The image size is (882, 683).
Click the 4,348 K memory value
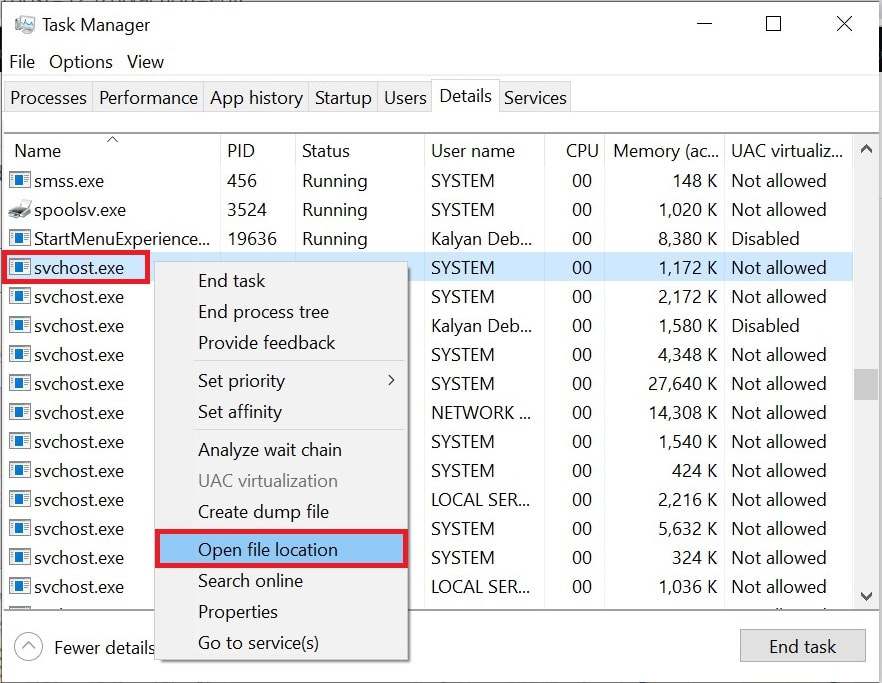687,354
